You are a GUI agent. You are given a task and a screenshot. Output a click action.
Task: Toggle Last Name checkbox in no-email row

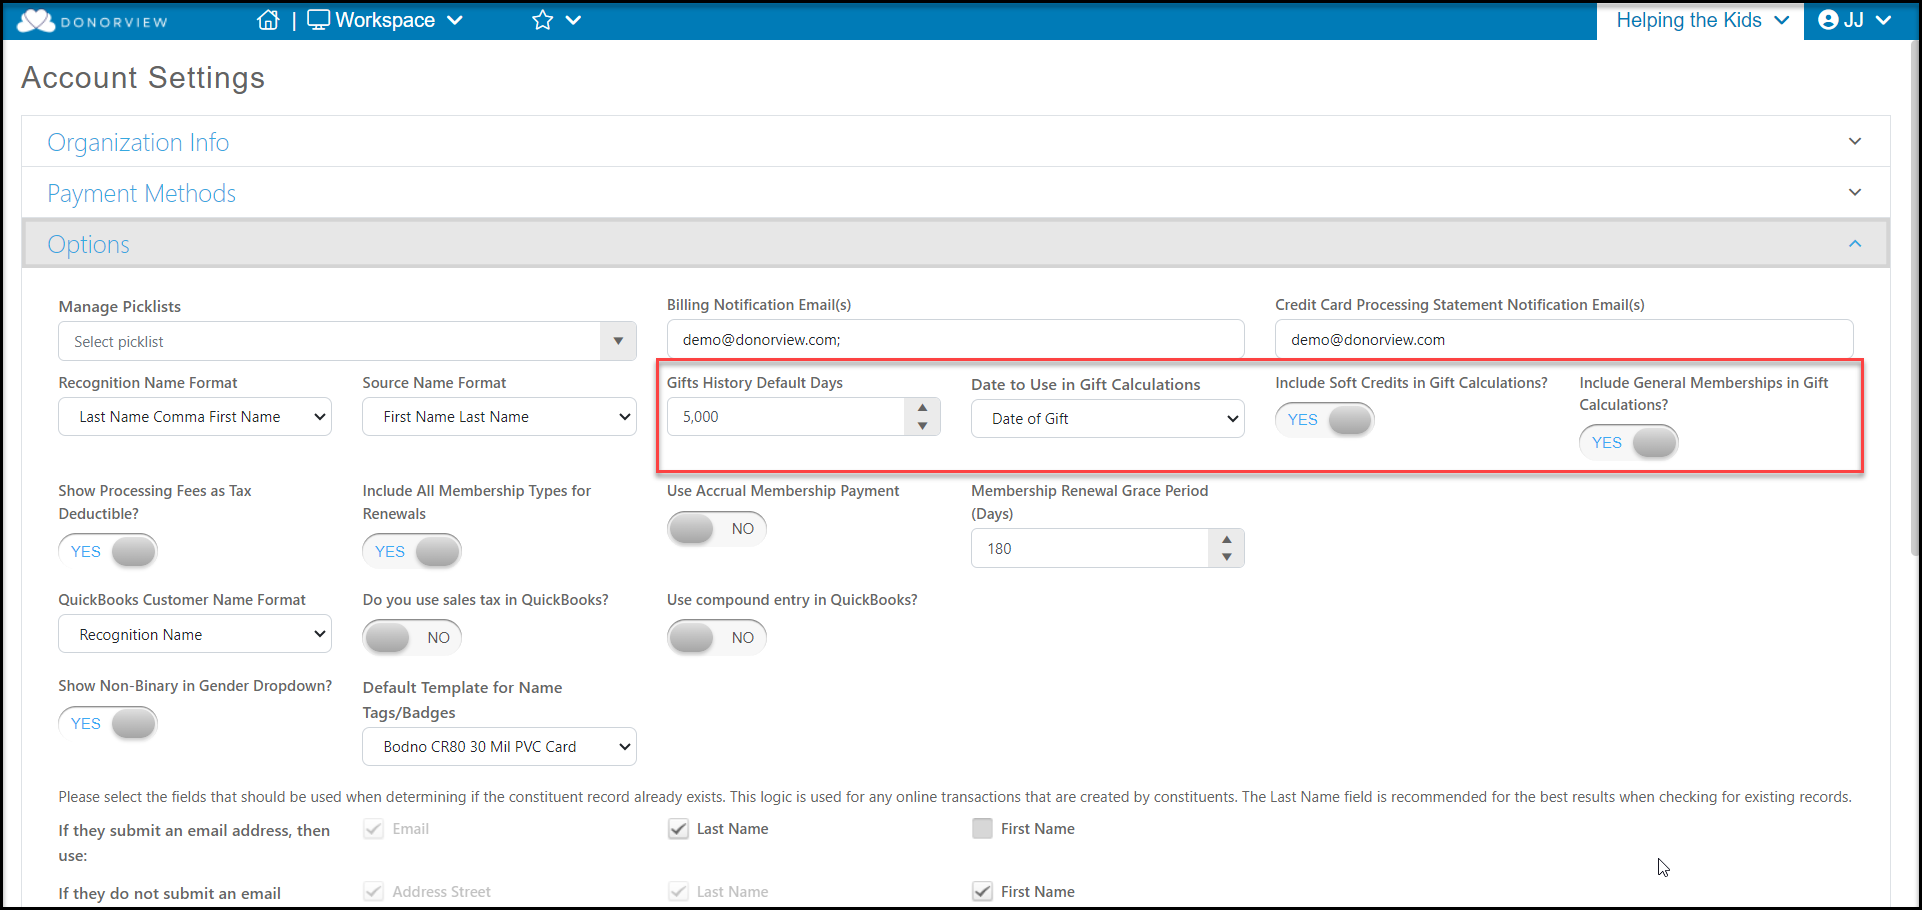pos(678,891)
